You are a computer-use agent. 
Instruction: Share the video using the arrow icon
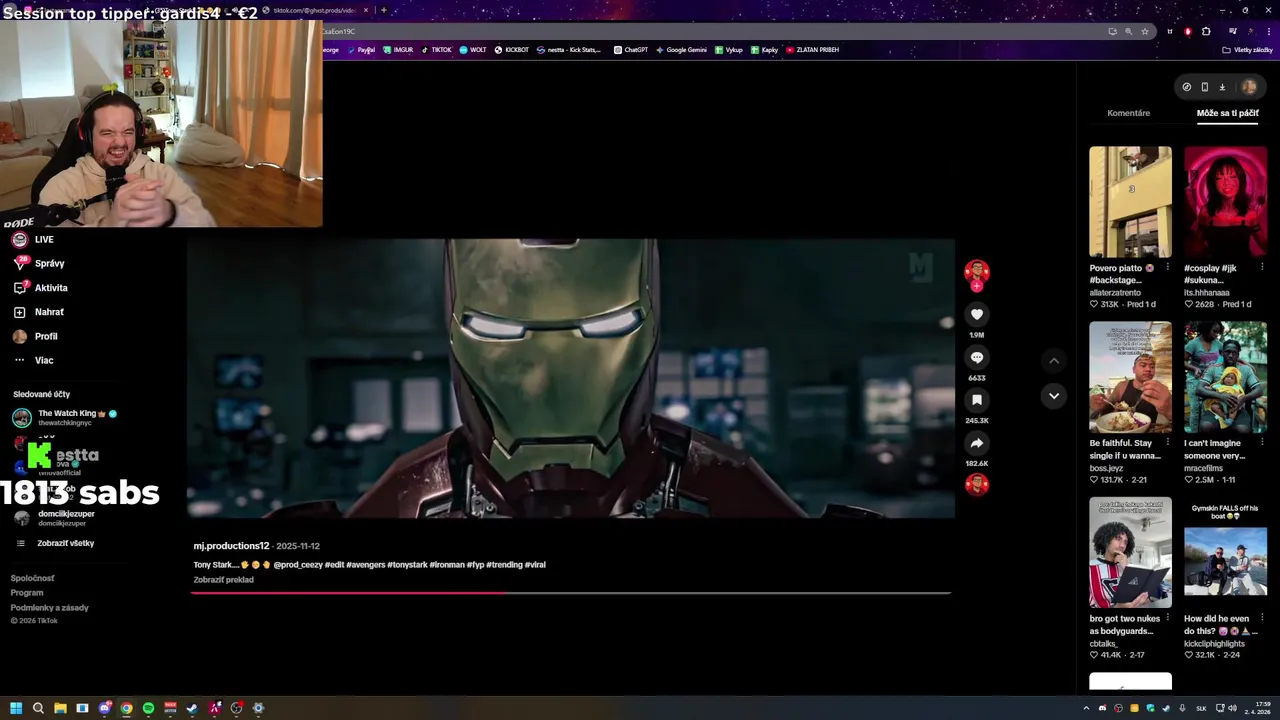[977, 443]
